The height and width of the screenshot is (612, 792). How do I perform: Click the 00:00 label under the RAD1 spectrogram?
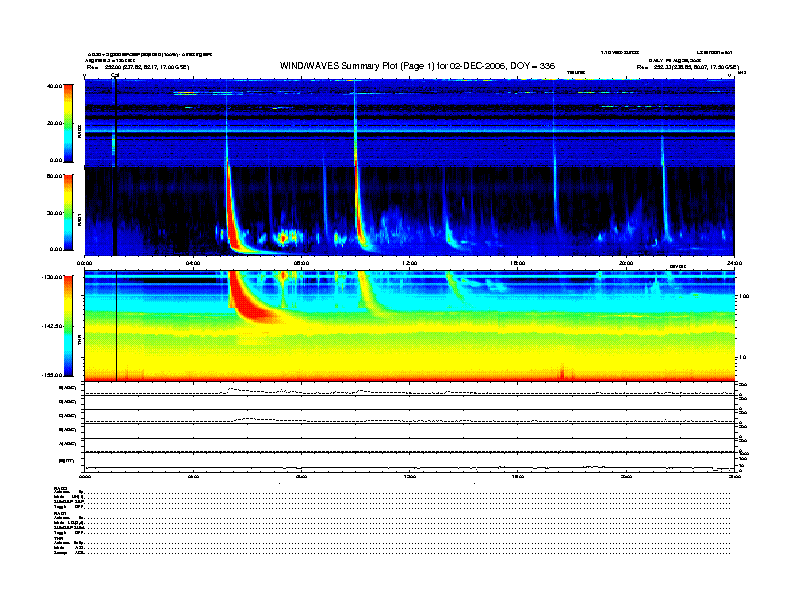[x=84, y=263]
